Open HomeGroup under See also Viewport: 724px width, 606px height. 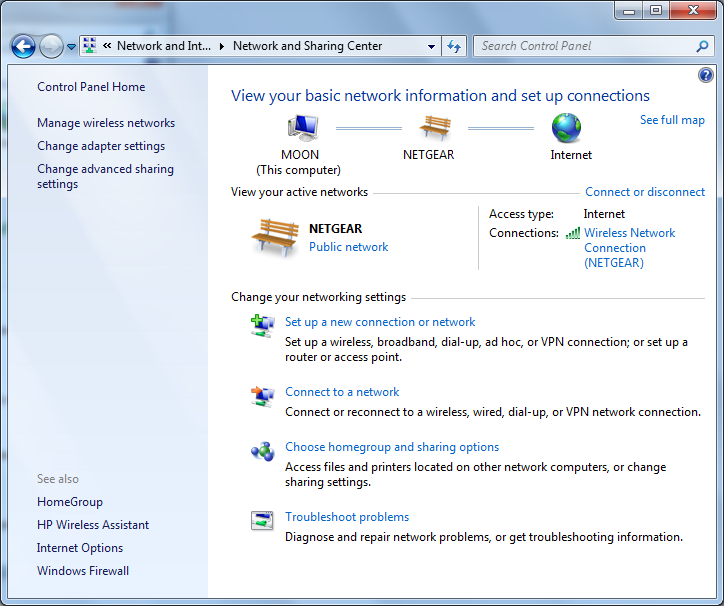[70, 502]
